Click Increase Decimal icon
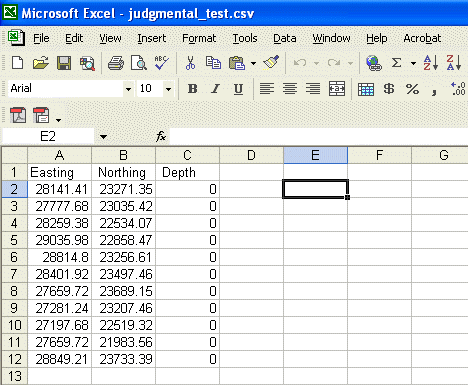 [x=458, y=89]
